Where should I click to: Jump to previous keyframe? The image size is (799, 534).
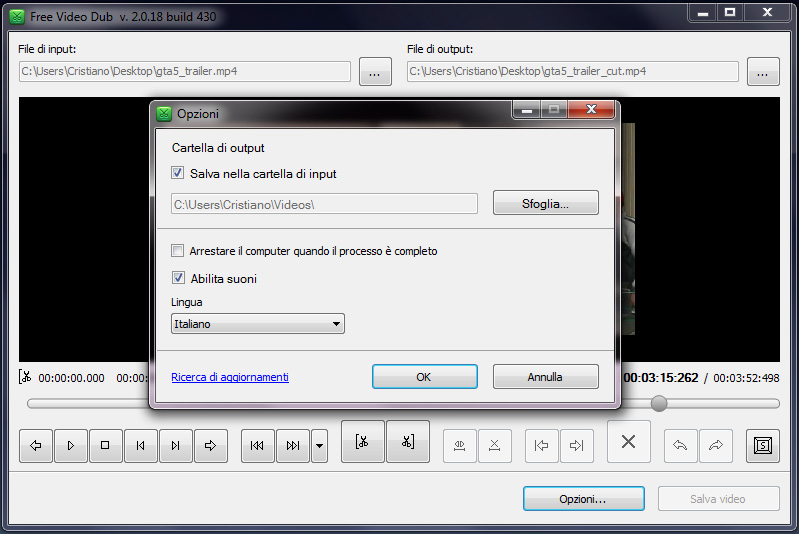pos(258,446)
